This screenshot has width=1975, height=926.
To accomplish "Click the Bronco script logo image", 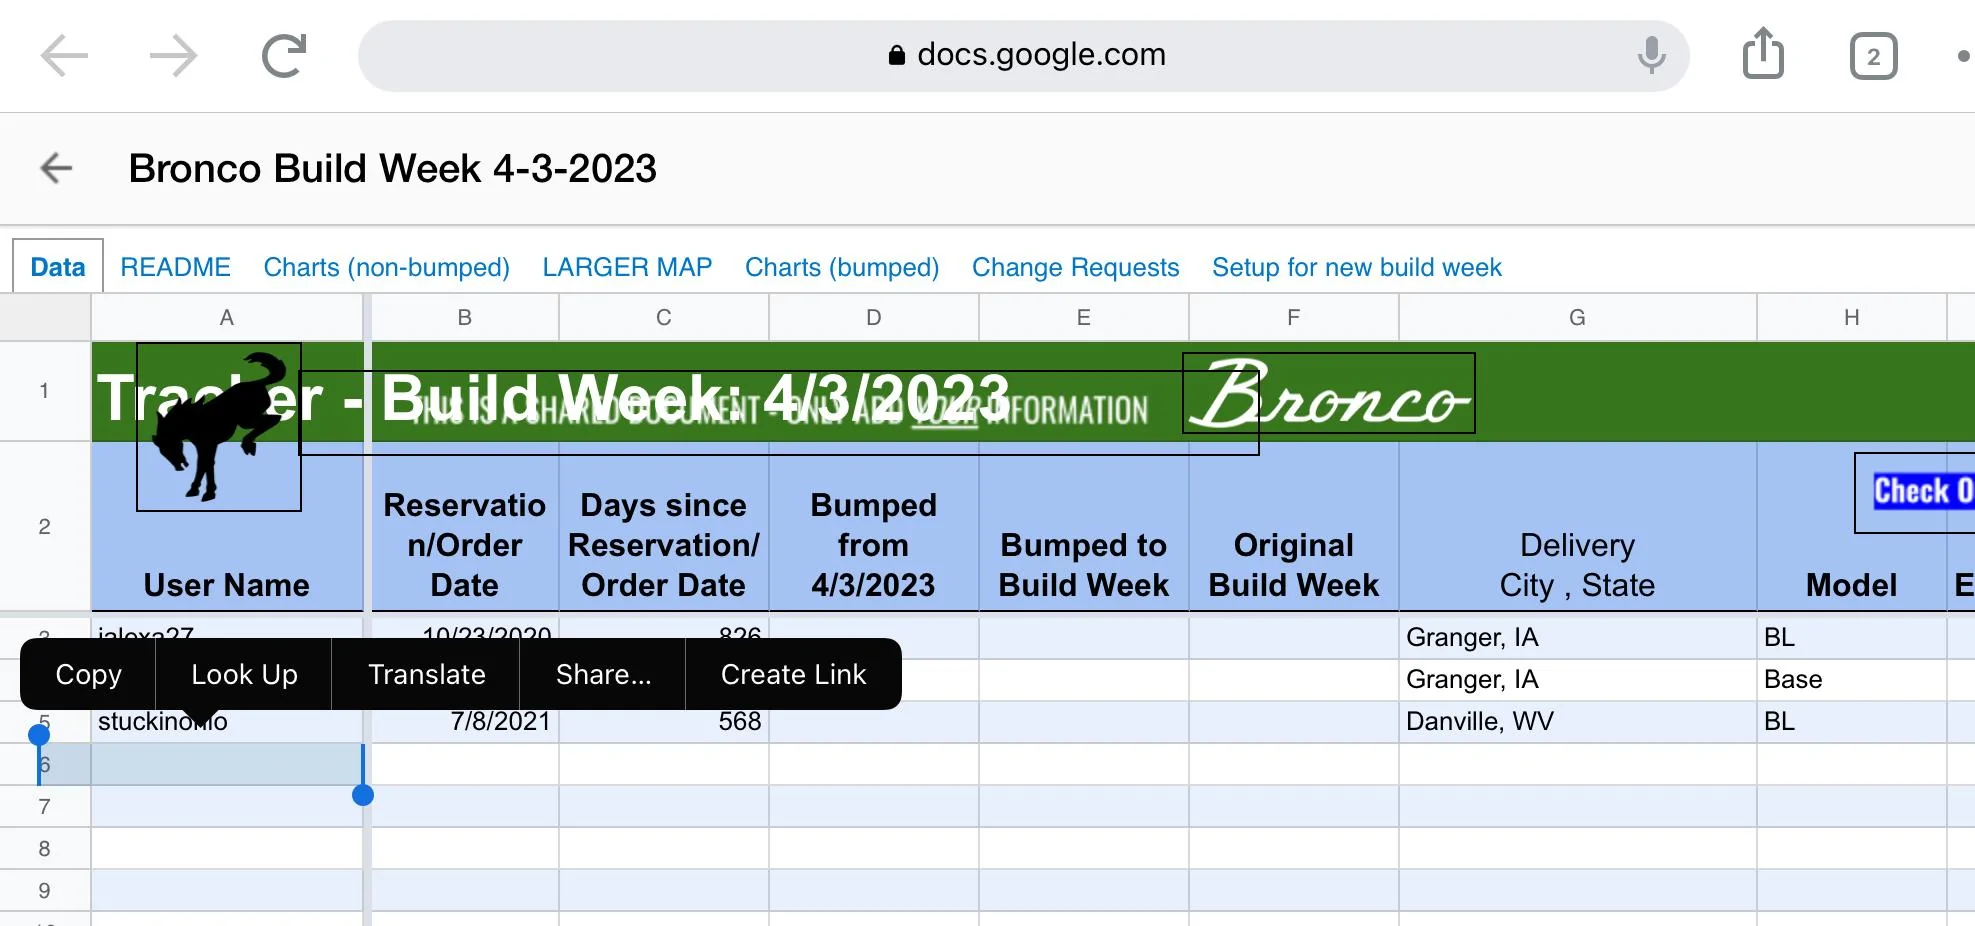I will coord(1329,393).
